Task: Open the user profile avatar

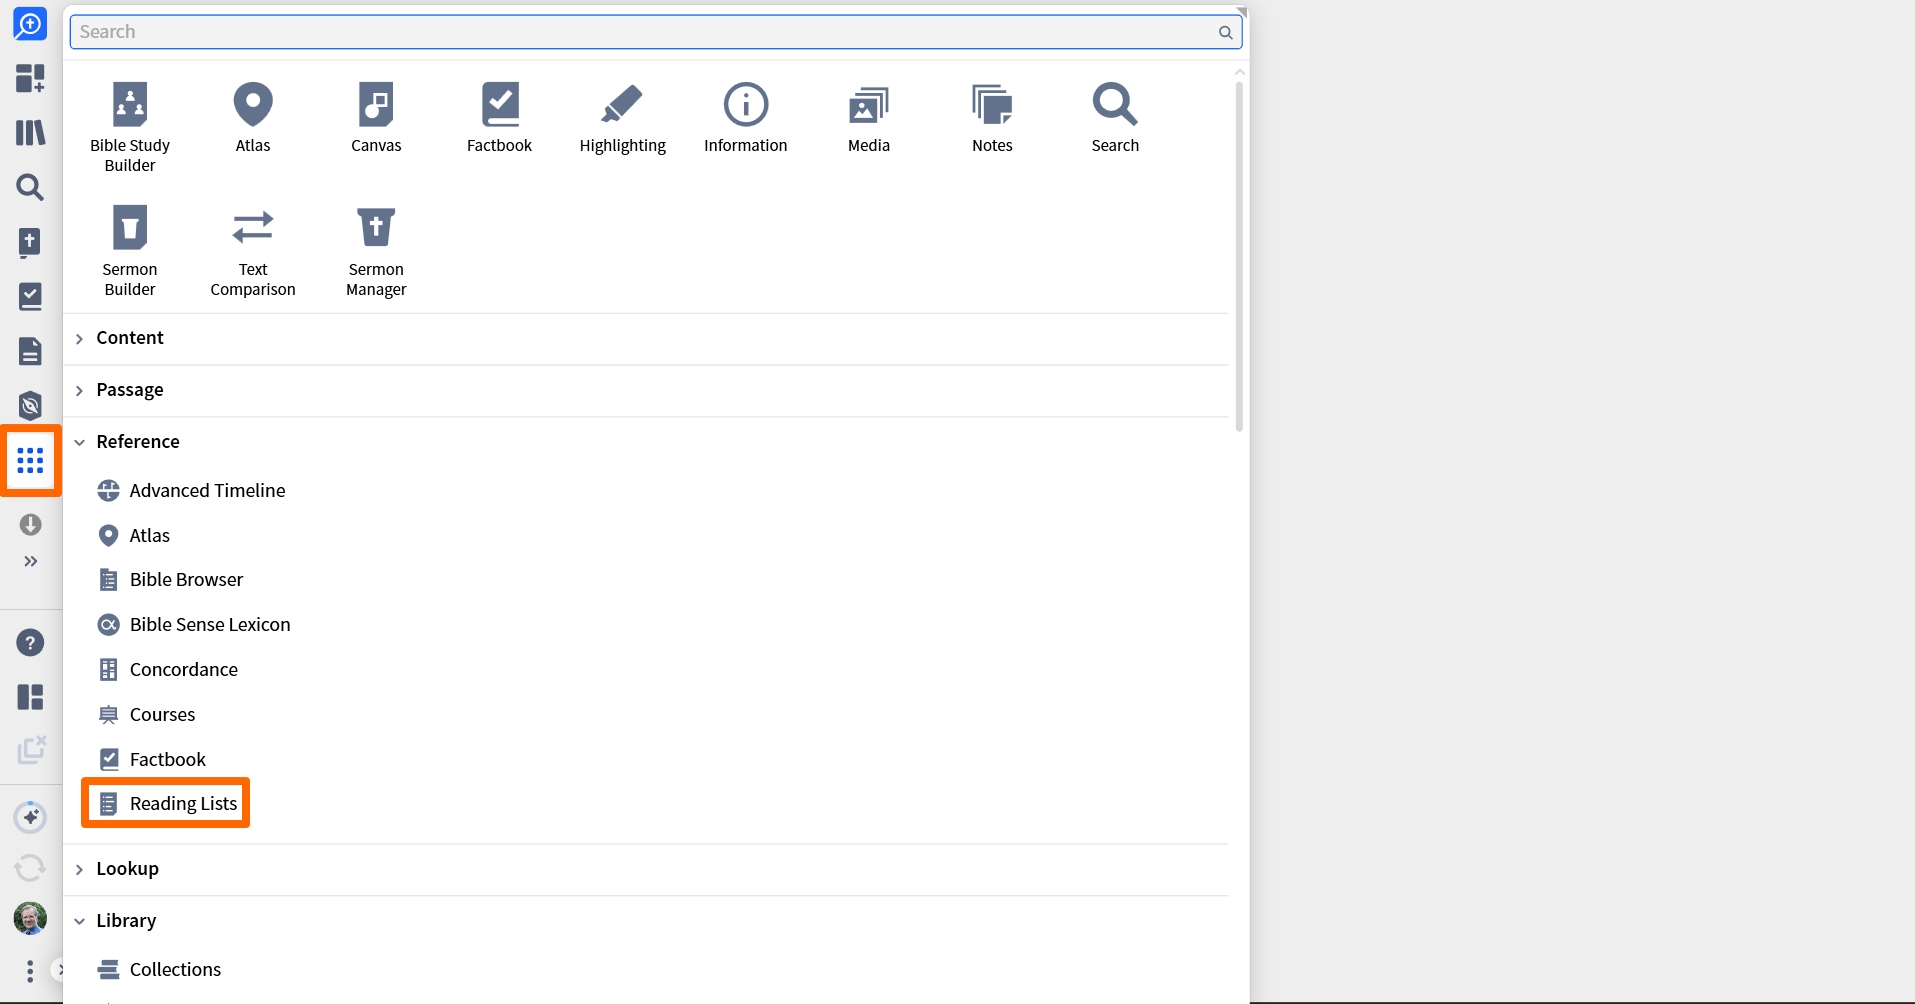Action: (30, 918)
